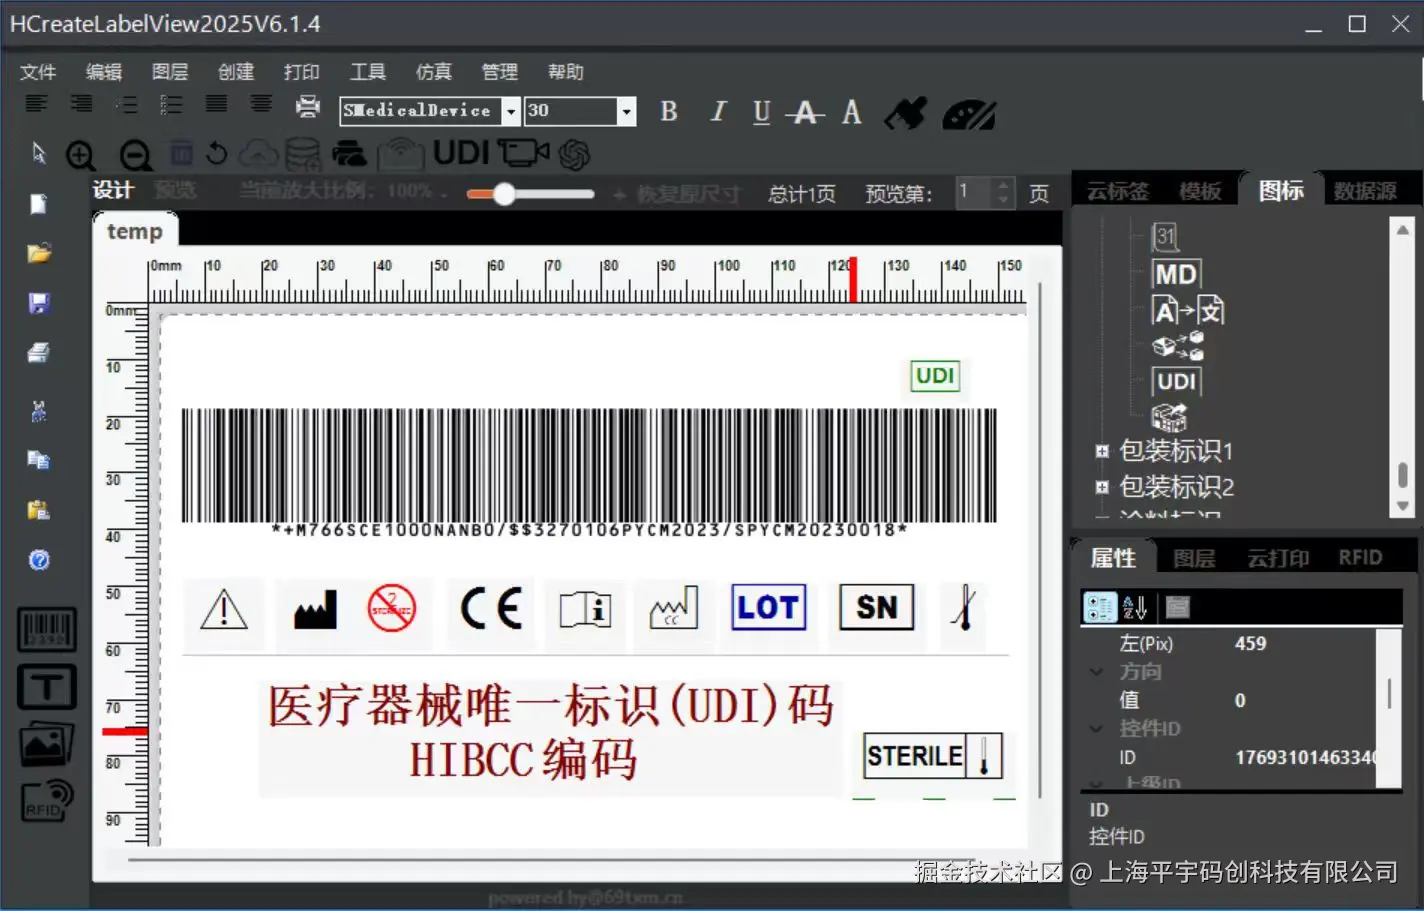Screen dimensions: 1424x911
Task: Switch to the 云打印 panel tab
Action: pos(1278,558)
